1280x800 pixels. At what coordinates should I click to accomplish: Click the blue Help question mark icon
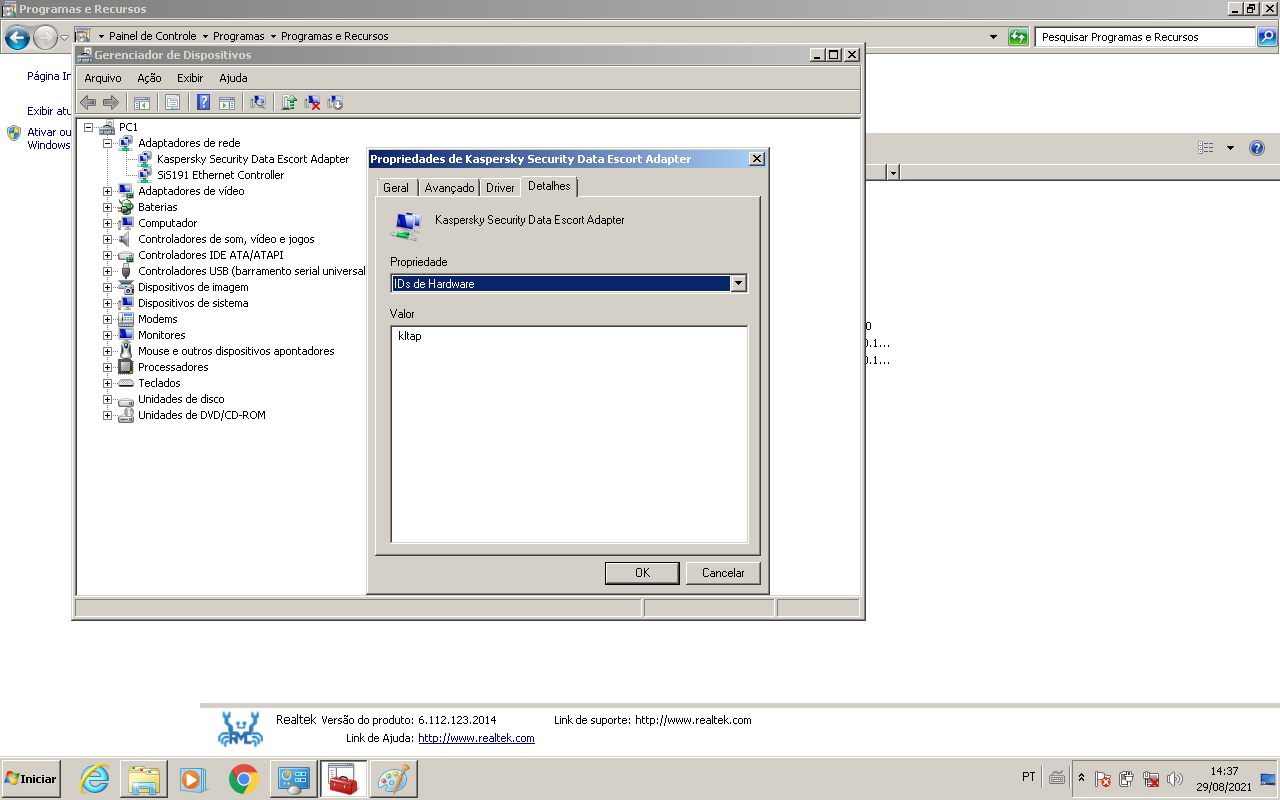coord(203,102)
